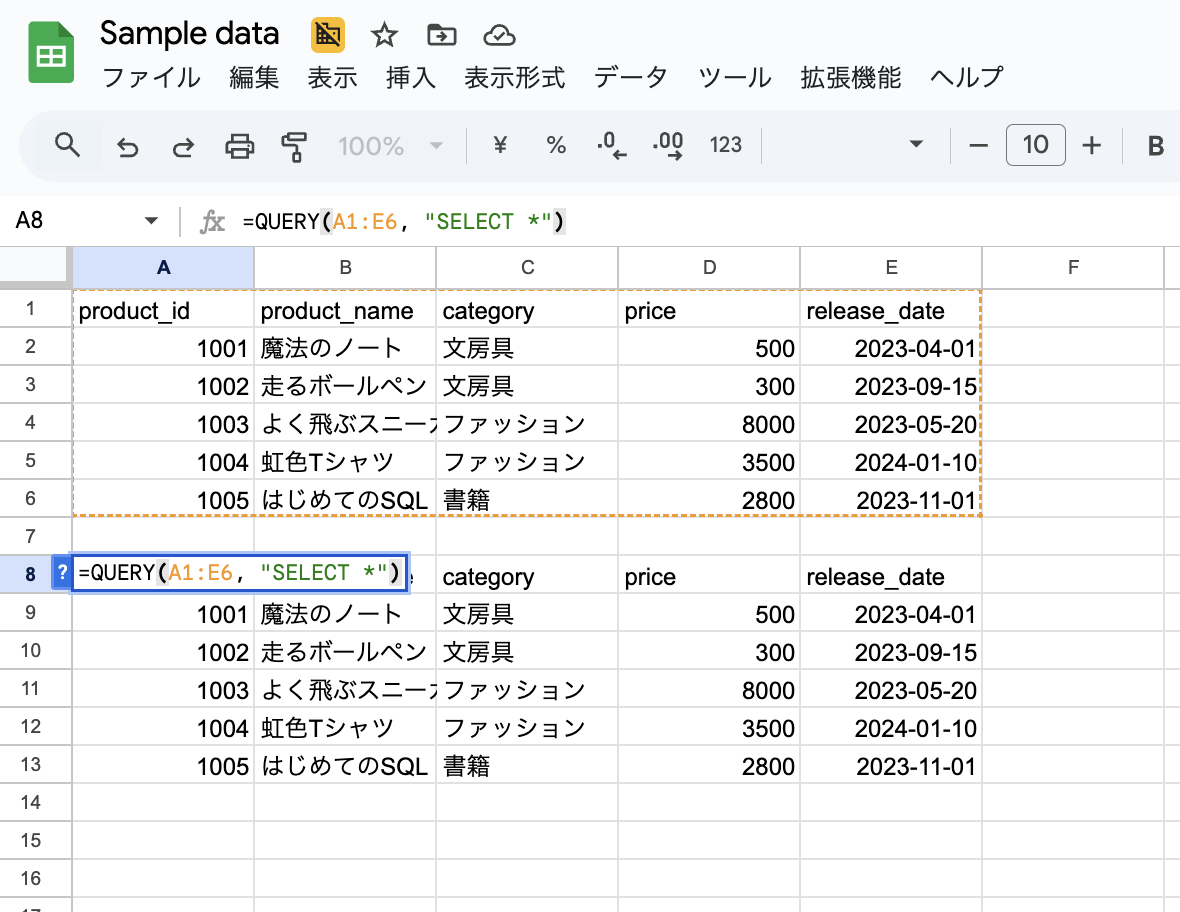Check the cloud save status icon

point(499,36)
